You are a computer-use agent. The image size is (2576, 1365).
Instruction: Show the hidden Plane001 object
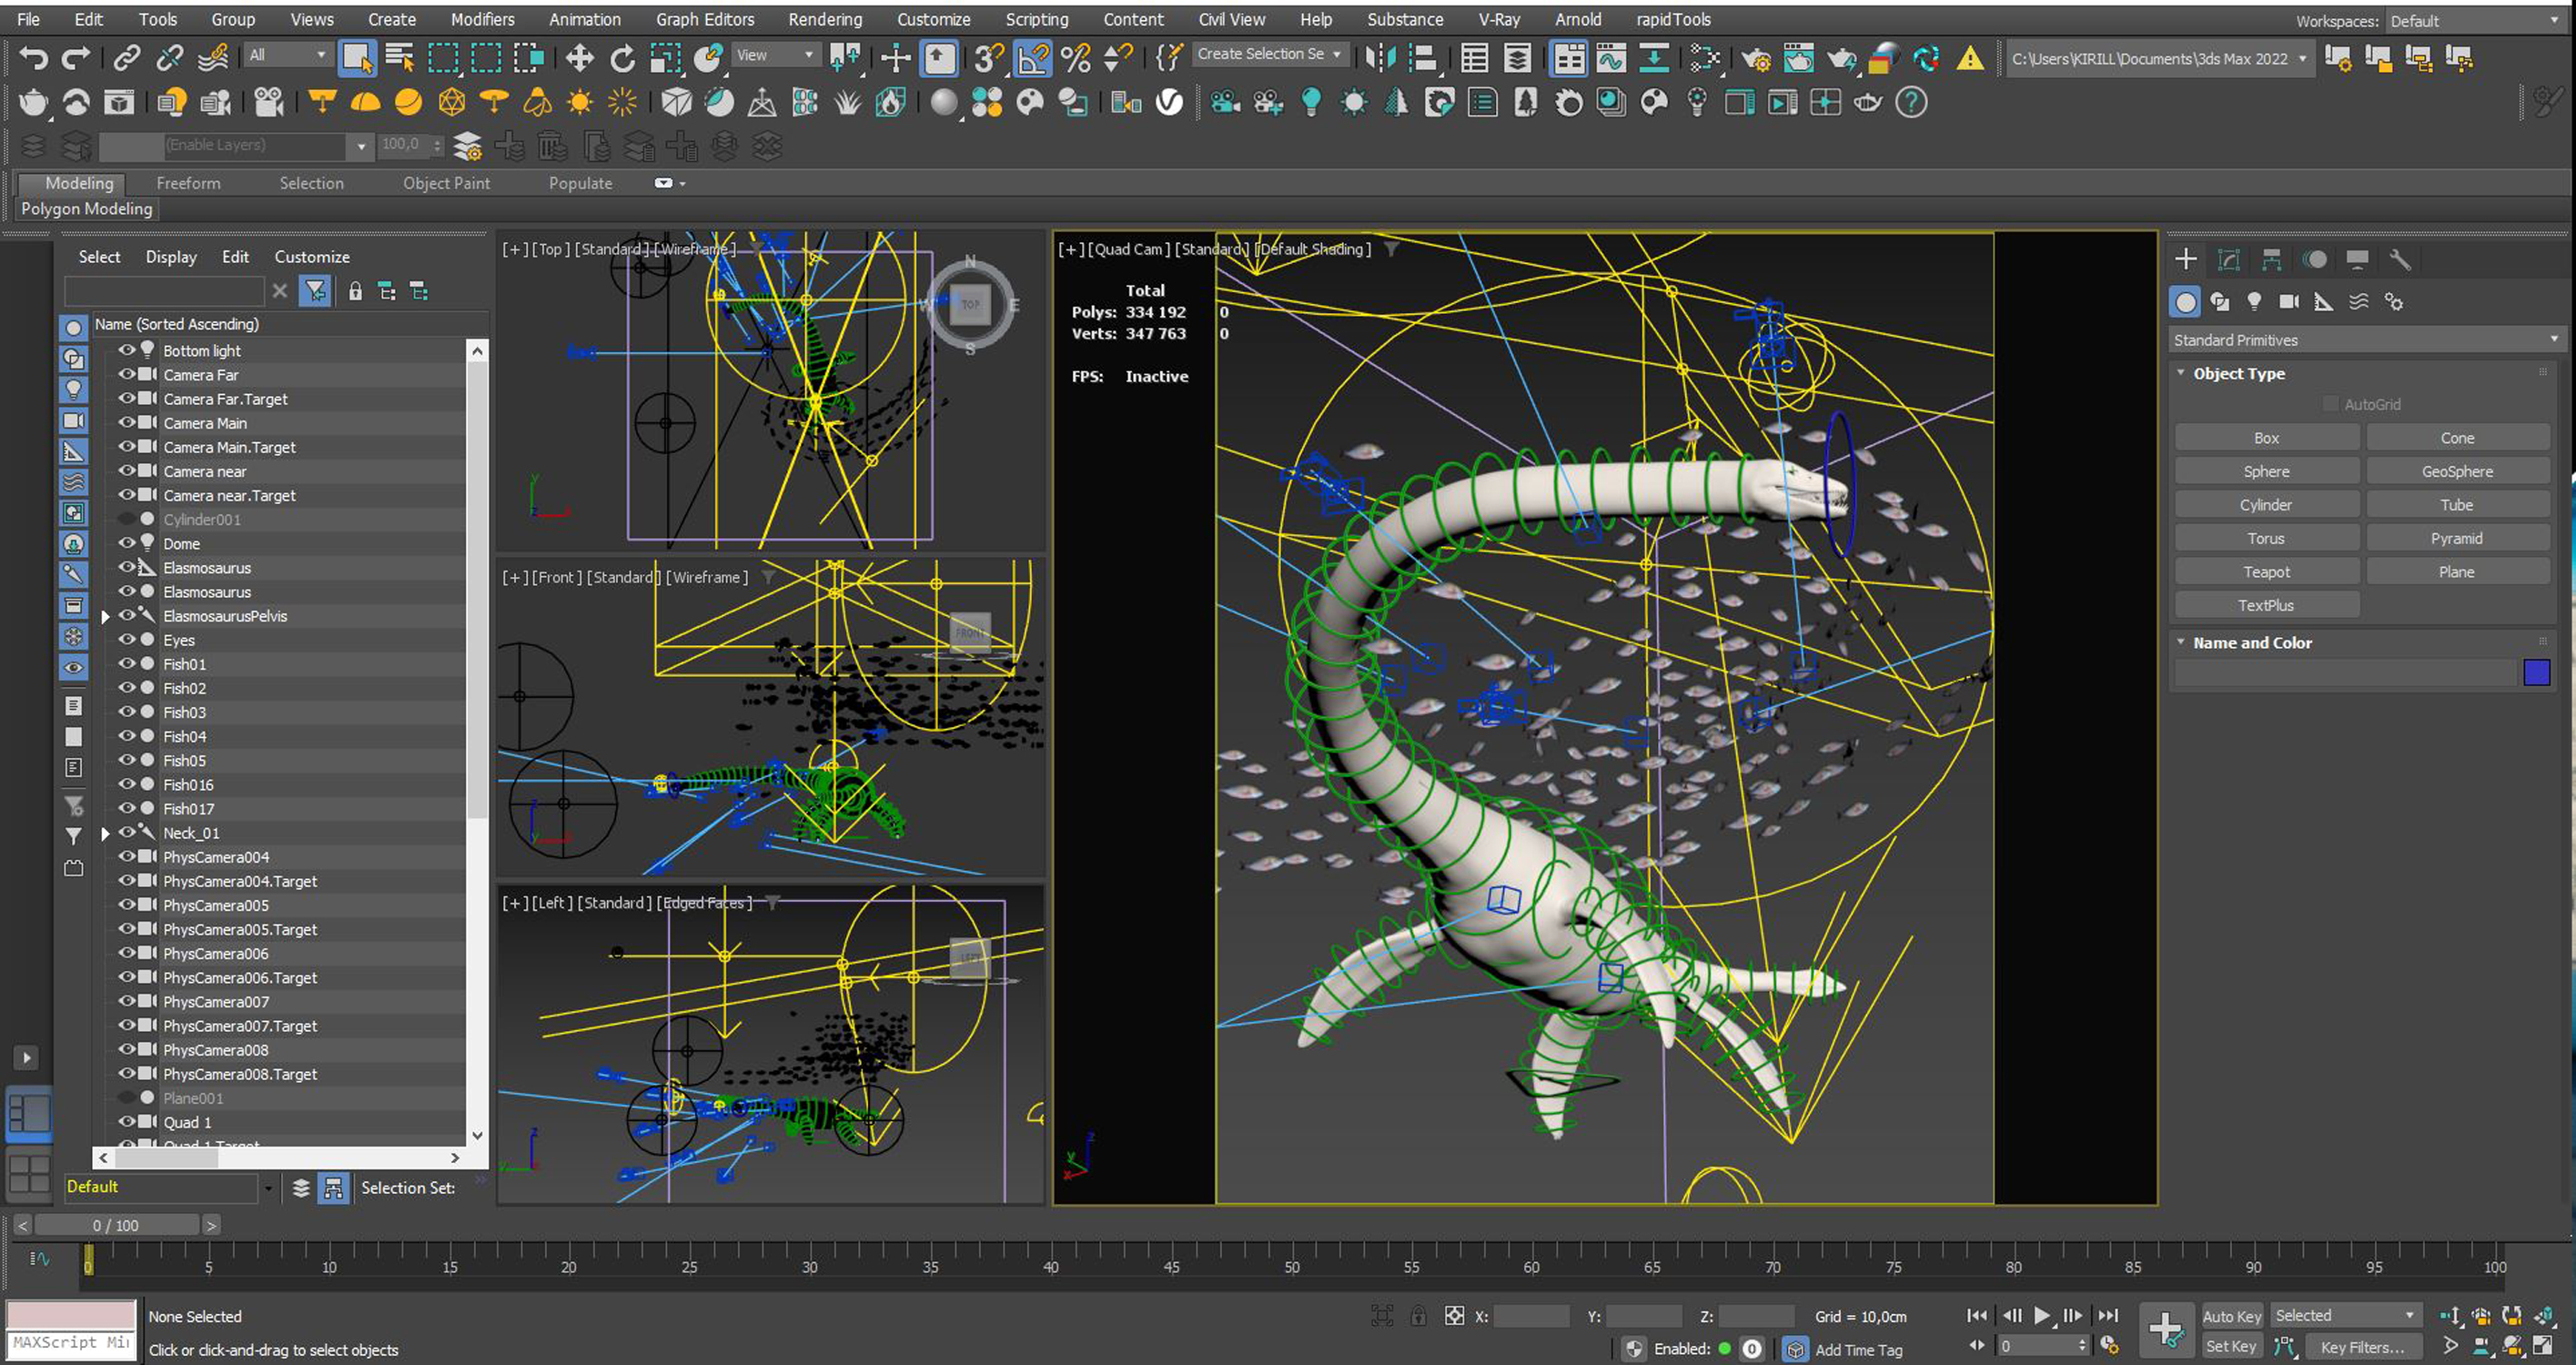(127, 1097)
